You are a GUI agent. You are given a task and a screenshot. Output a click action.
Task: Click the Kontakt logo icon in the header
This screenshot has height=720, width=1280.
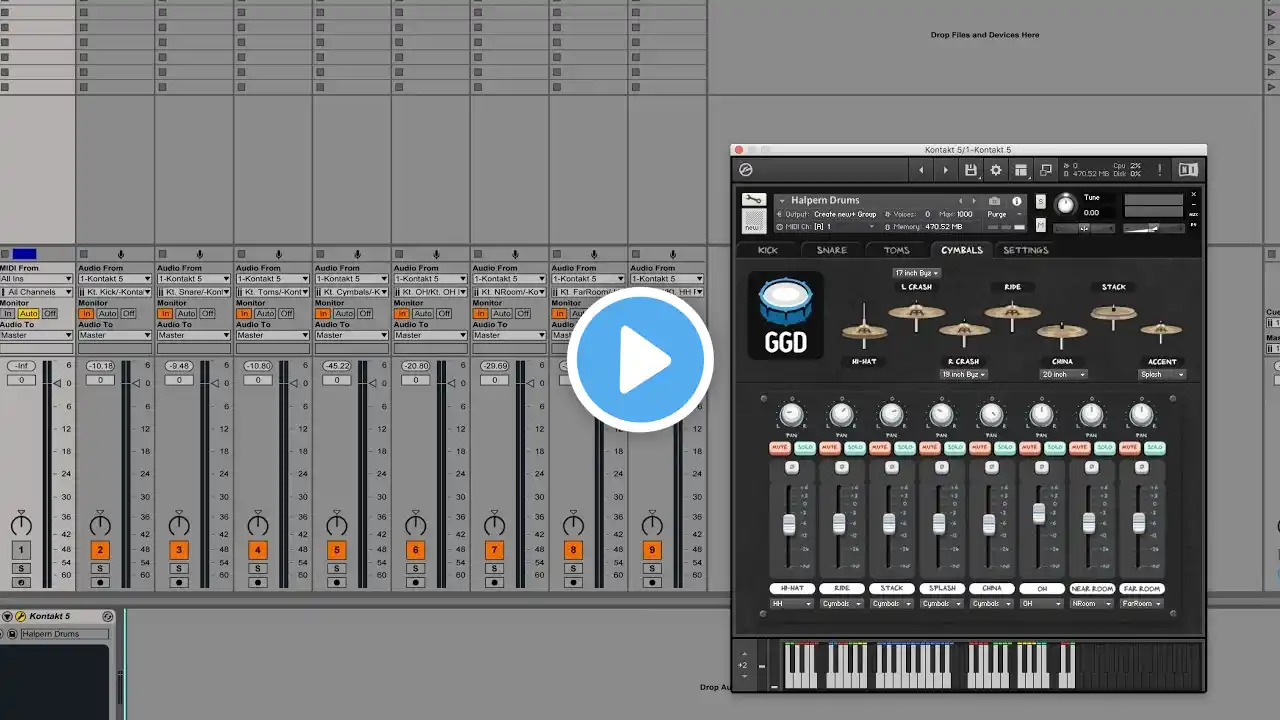coord(746,170)
